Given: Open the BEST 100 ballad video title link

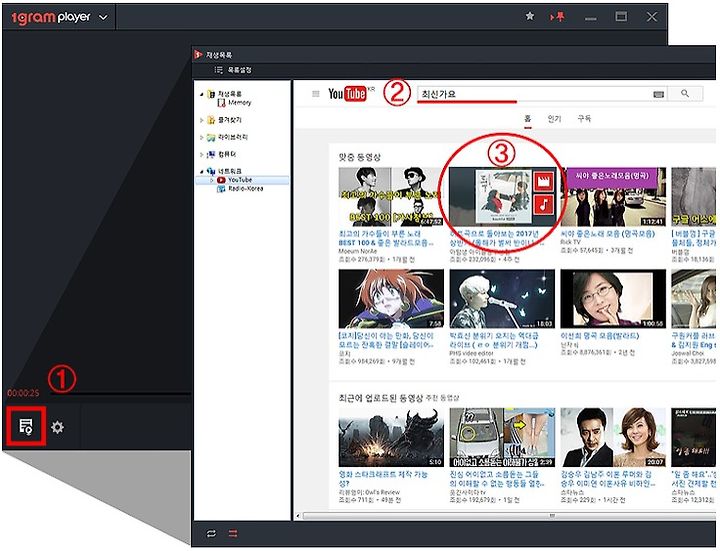Looking at the screenshot, I should click(386, 238).
